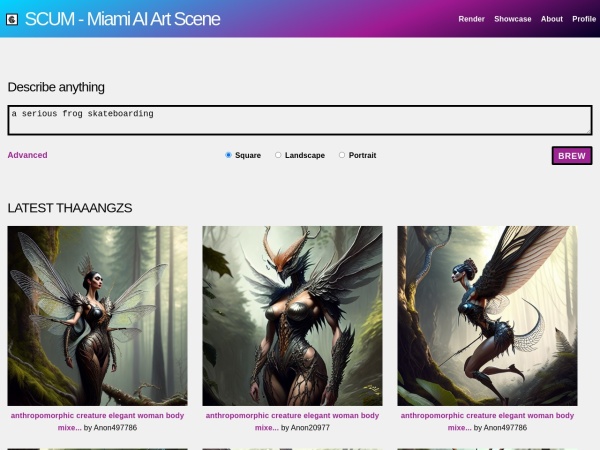Focus the Describe anything prompt text box
600x450 pixels.
[x=300, y=120]
